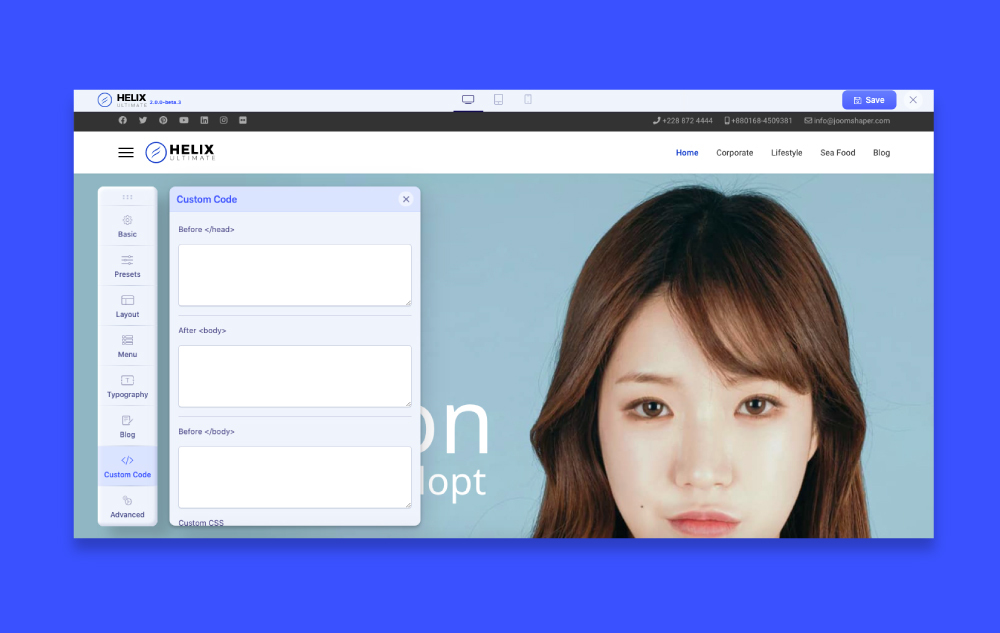The height and width of the screenshot is (633, 1000).
Task: Open Blog settings in sidebar
Action: click(128, 427)
